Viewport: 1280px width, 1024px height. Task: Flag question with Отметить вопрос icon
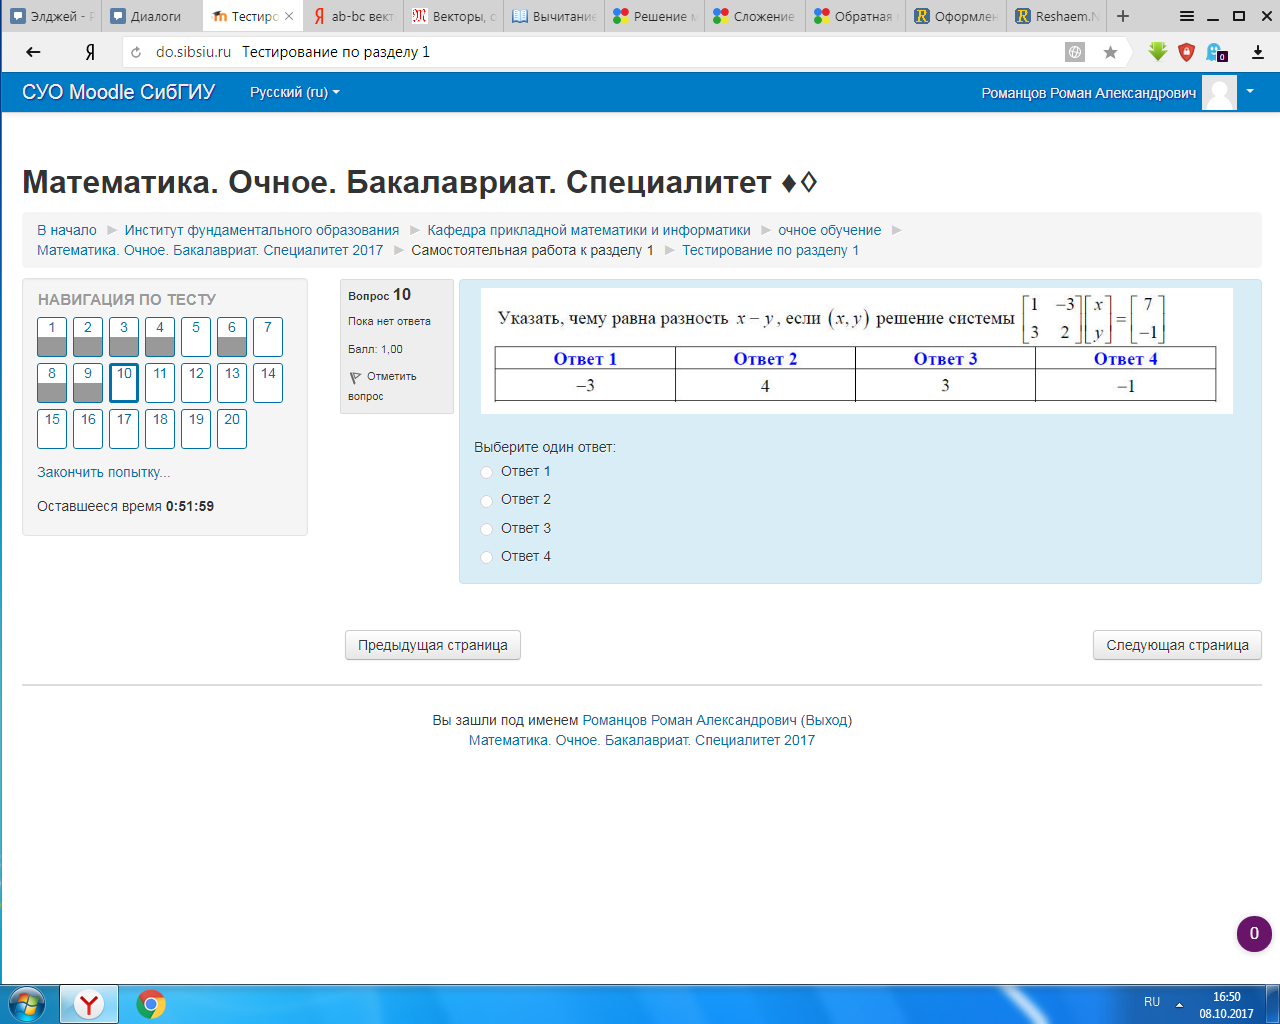coord(355,377)
